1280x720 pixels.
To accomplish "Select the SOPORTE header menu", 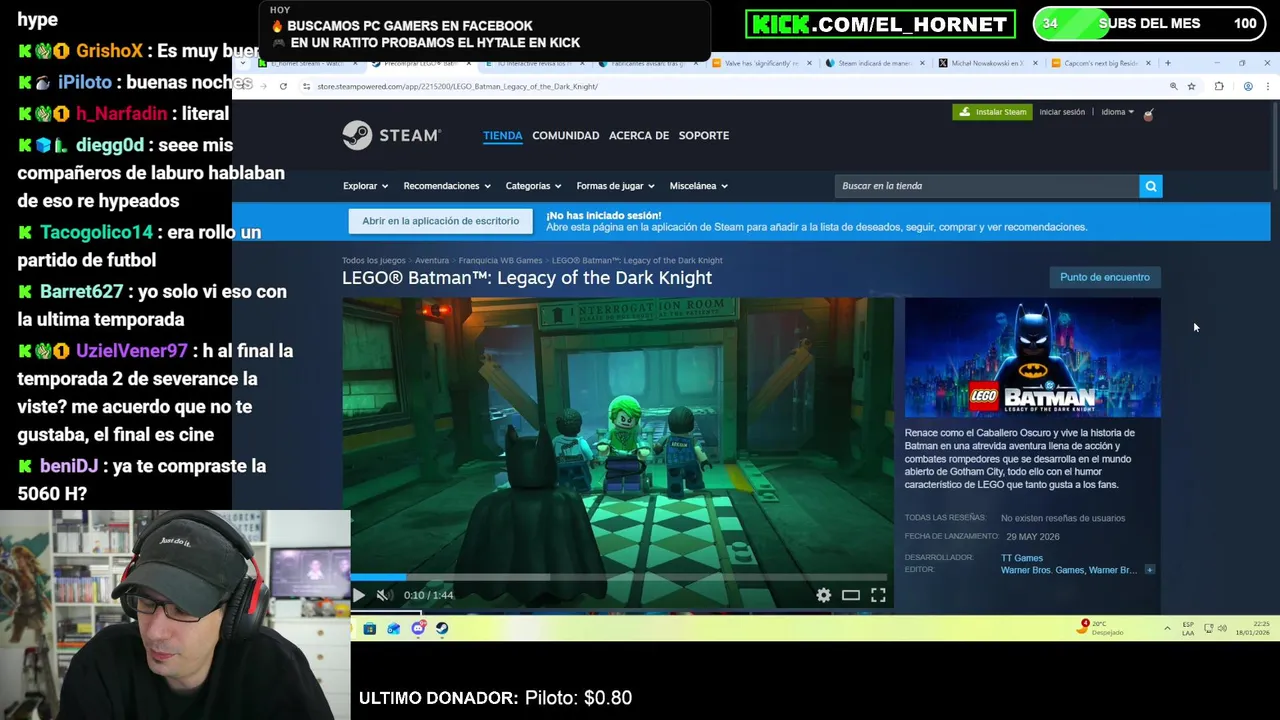I will coord(703,135).
